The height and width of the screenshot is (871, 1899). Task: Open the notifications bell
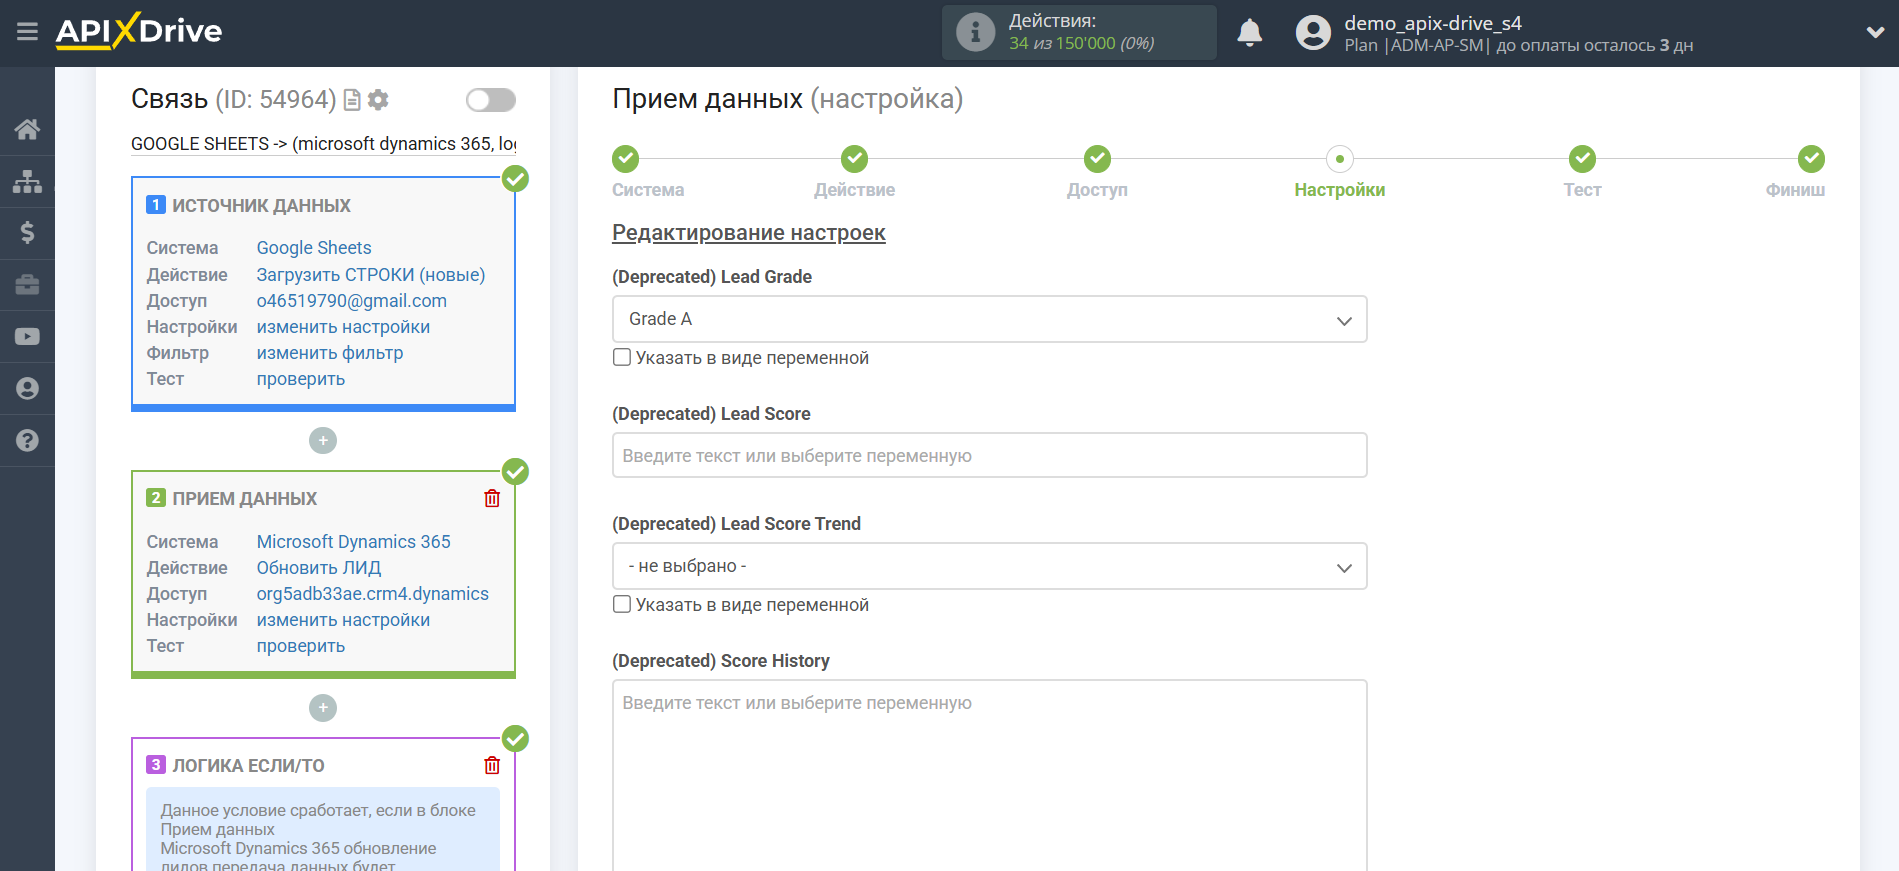tap(1249, 33)
